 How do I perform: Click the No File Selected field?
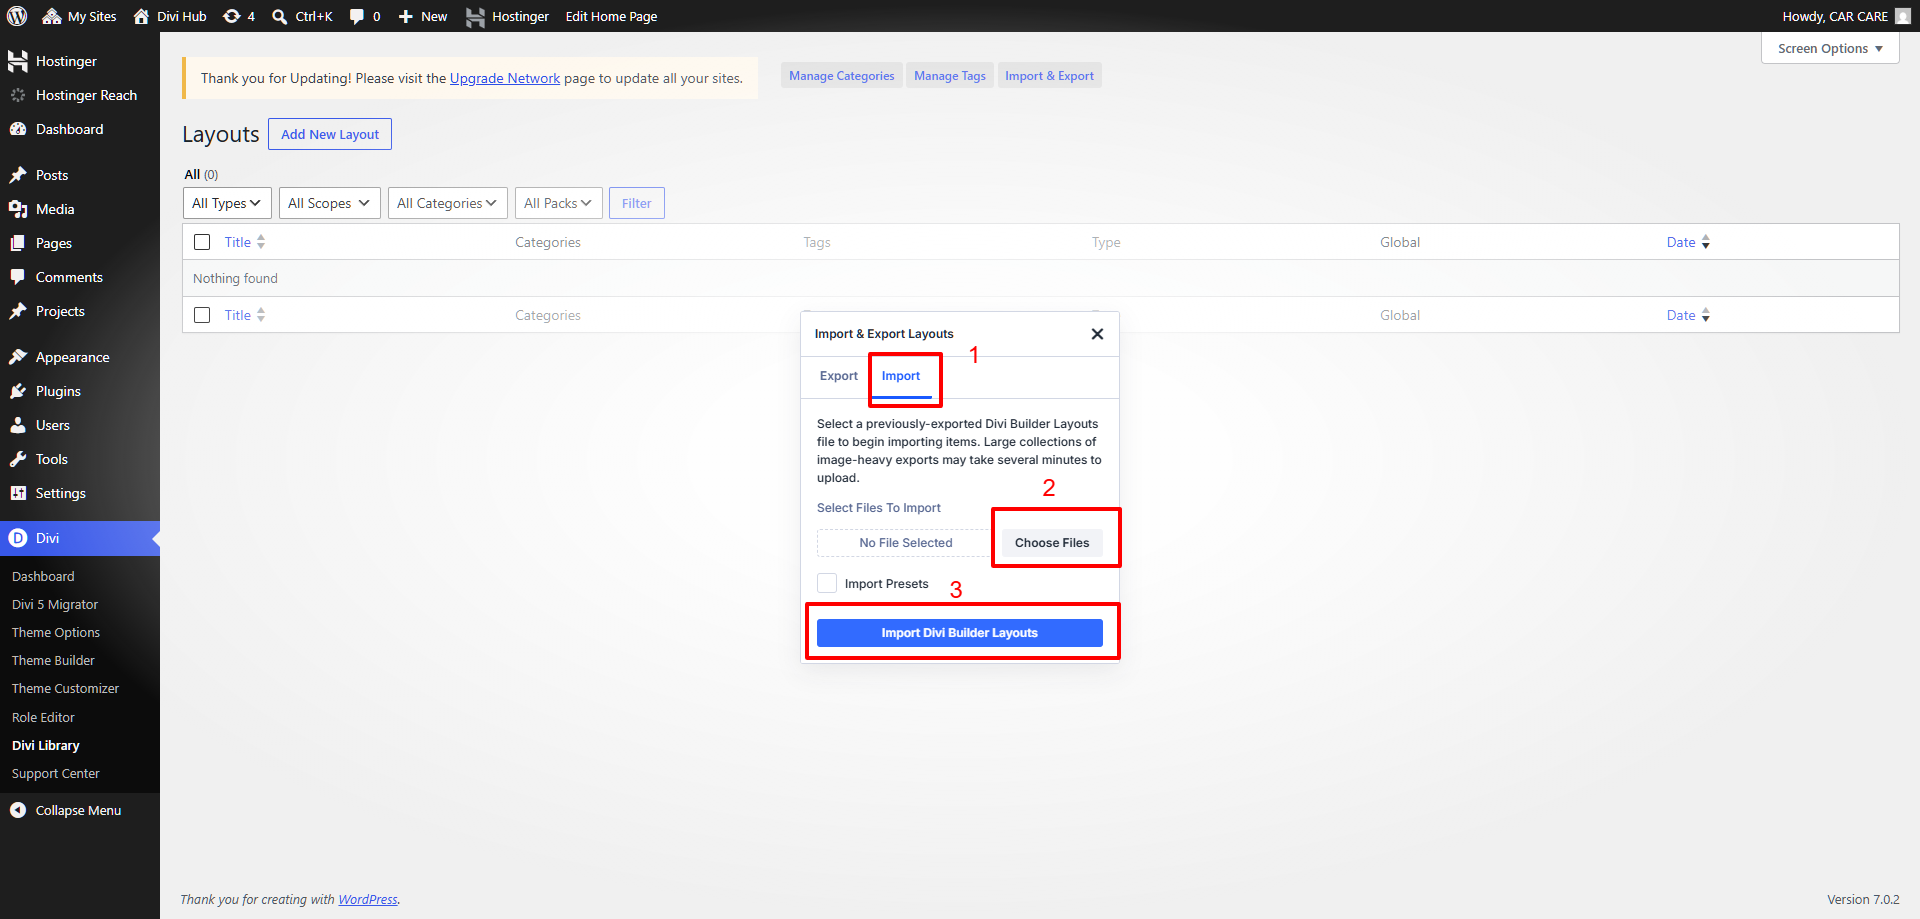906,543
